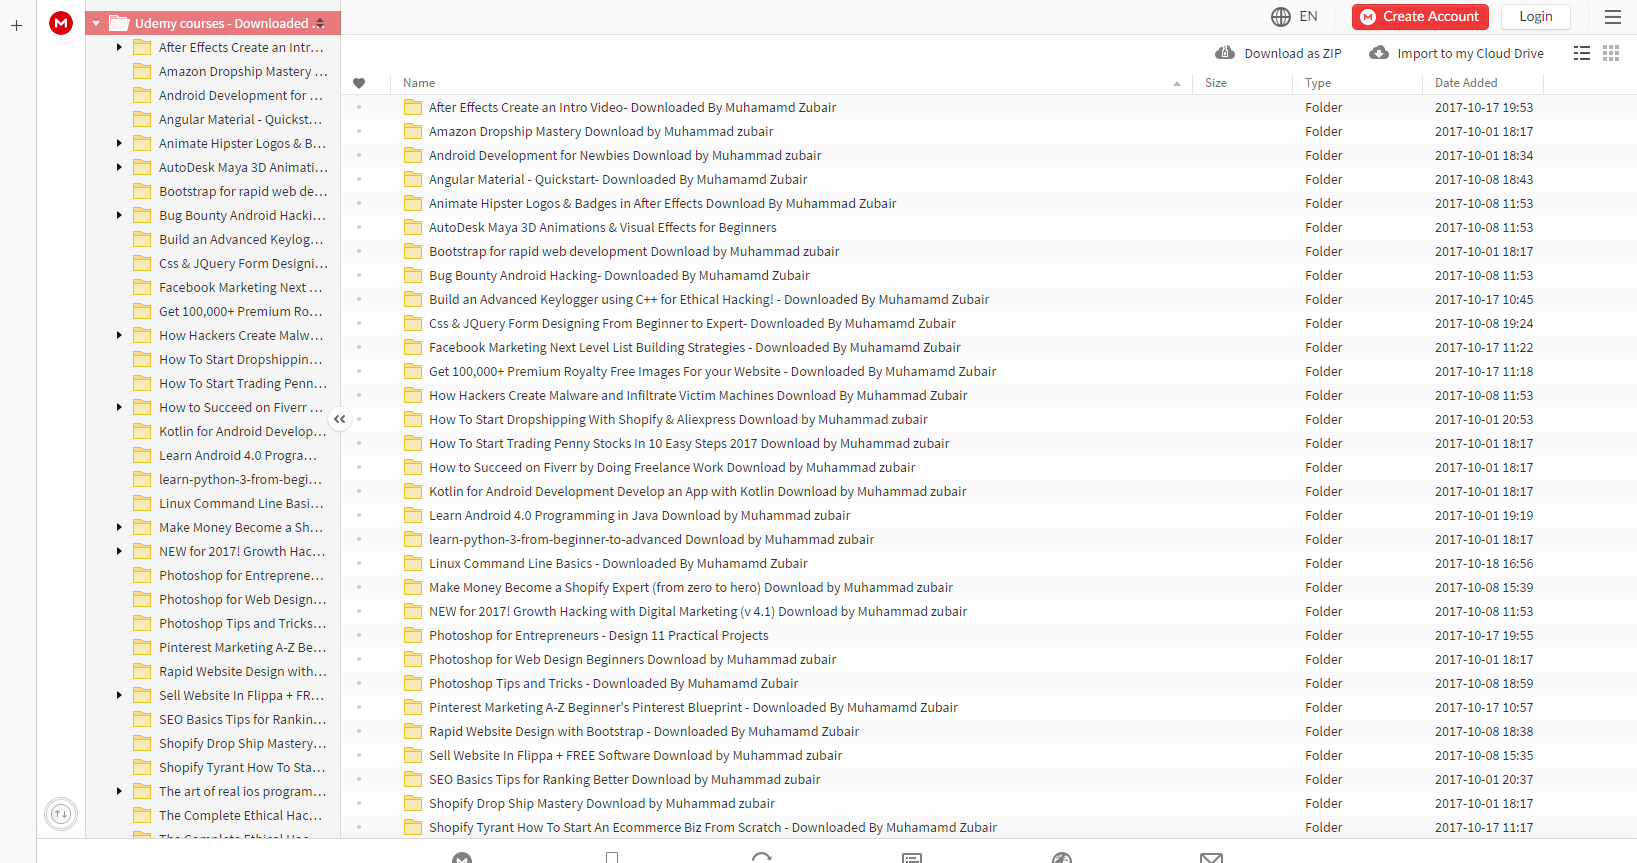The height and width of the screenshot is (863, 1637).
Task: Select 'Amazon Dropship Mastery Download by Muhammad zubair' row
Action: [x=989, y=131]
